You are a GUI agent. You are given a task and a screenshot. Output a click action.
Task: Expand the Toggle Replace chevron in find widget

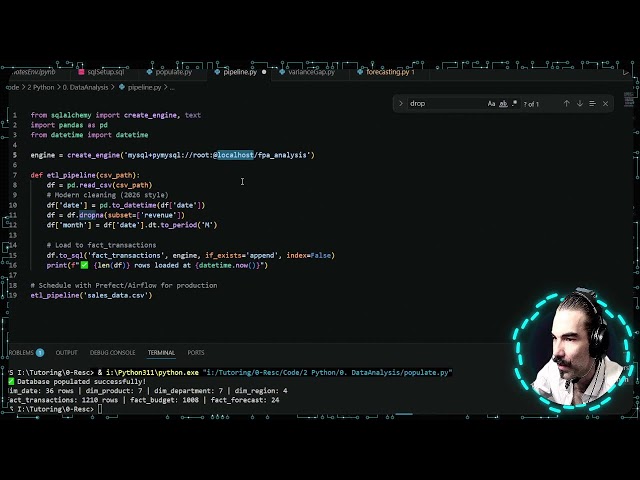click(x=400, y=104)
